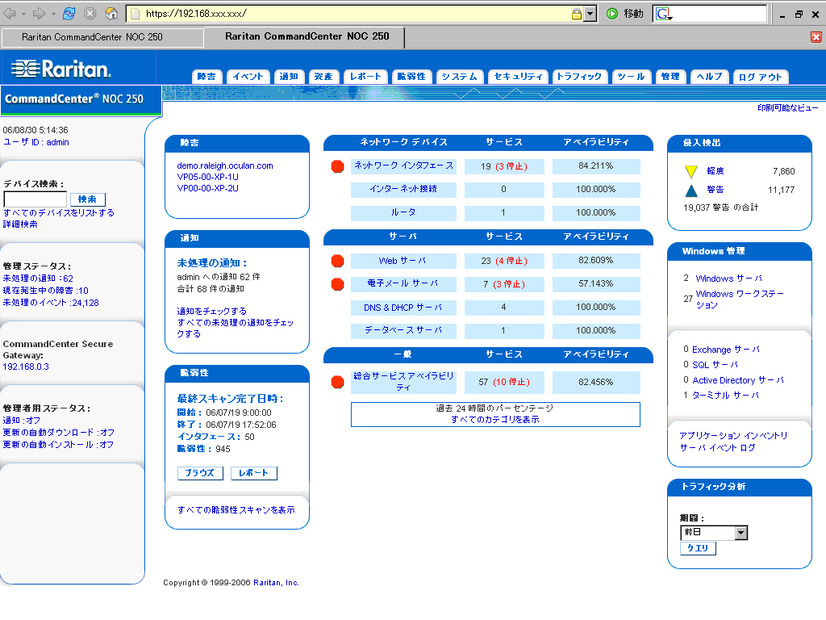Click the browser Refresh icon
826x620 pixels.
pyautogui.click(x=68, y=14)
